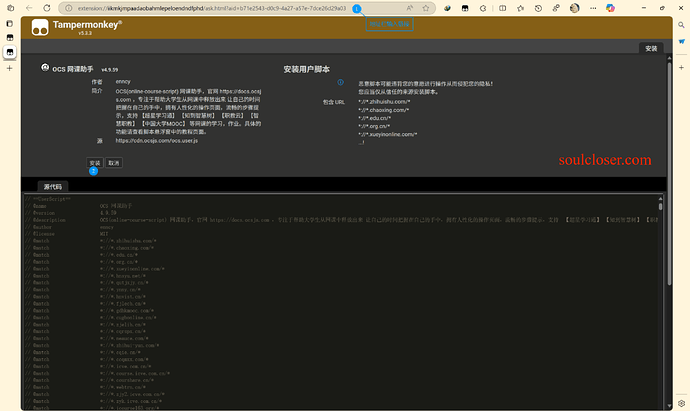The height and width of the screenshot is (411, 690).
Task: Click the page vertical scrollbar
Action: pos(669,174)
